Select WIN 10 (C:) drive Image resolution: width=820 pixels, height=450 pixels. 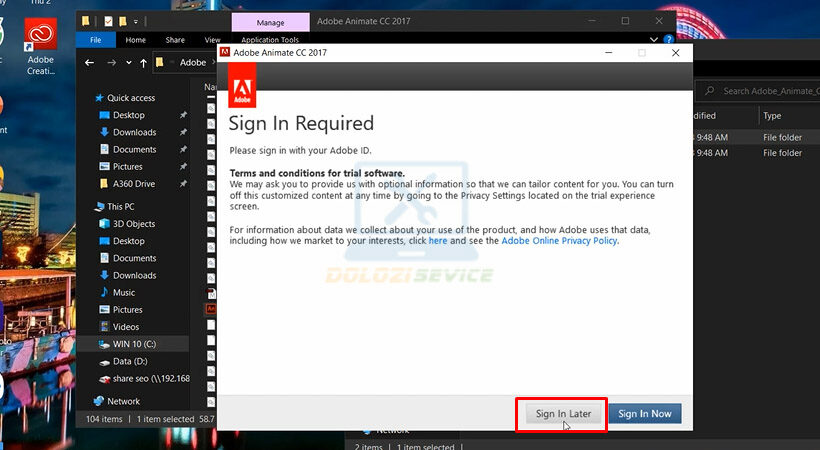click(x=134, y=344)
